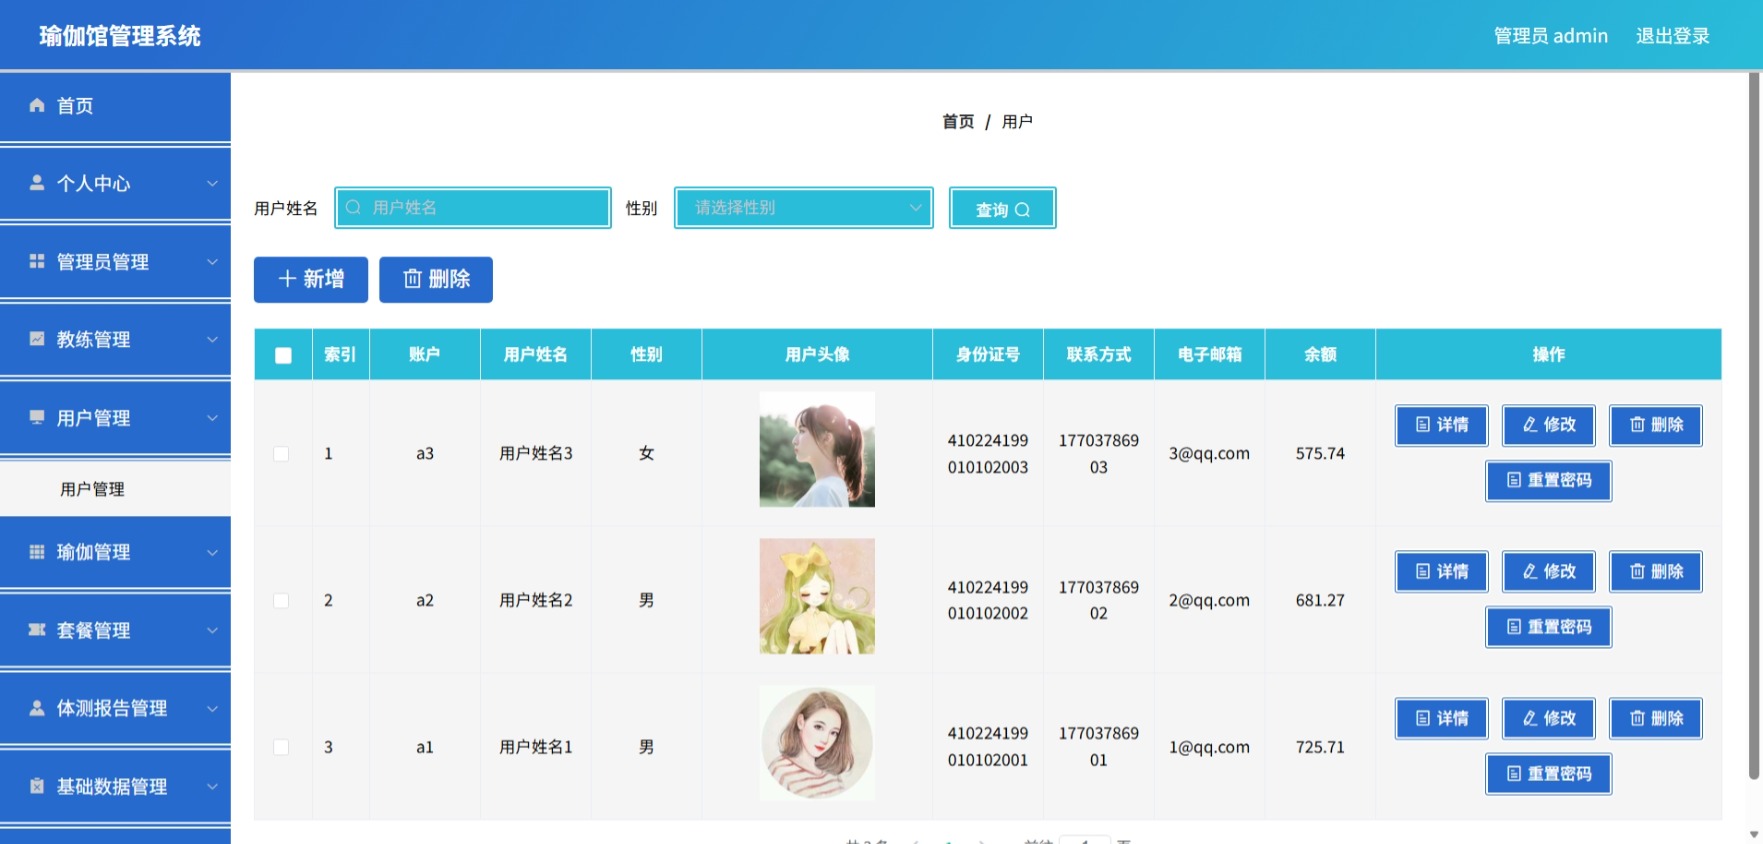
Task: Click the user icon beside 体测报告管理
Action: point(37,708)
